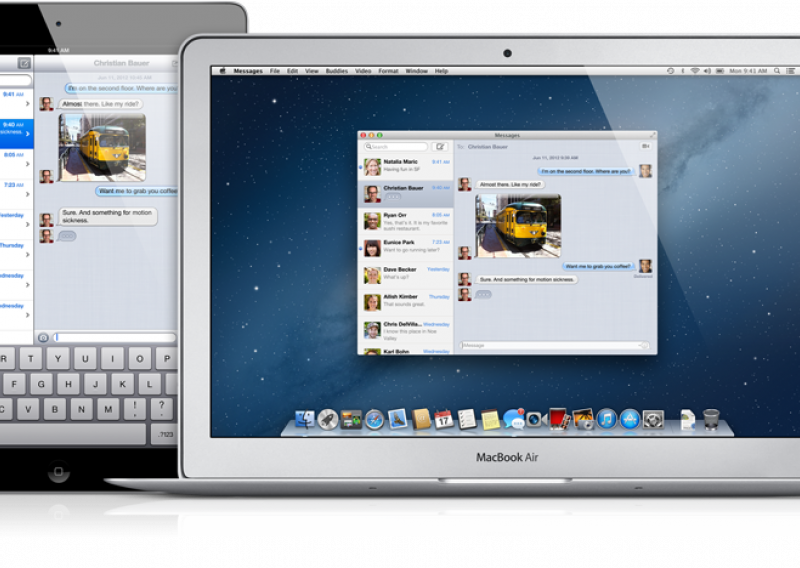800x568 pixels.
Task: Open the Messages menu in menu bar
Action: point(248,71)
